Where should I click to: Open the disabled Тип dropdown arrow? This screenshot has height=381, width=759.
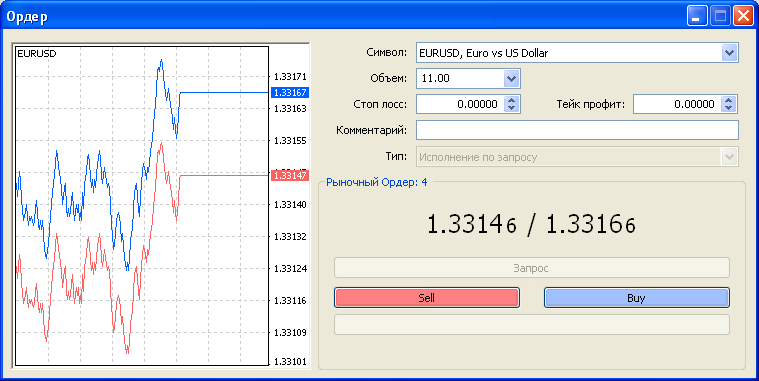click(x=729, y=157)
